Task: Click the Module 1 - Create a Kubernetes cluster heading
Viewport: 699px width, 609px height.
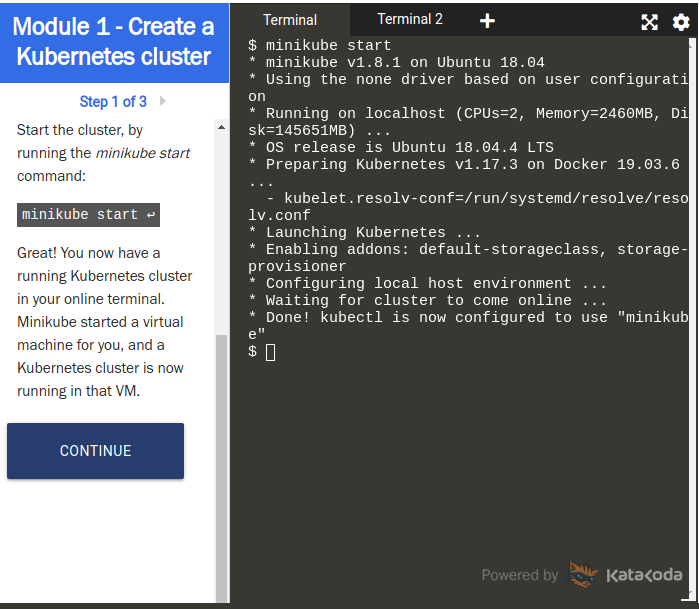Action: pos(114,41)
